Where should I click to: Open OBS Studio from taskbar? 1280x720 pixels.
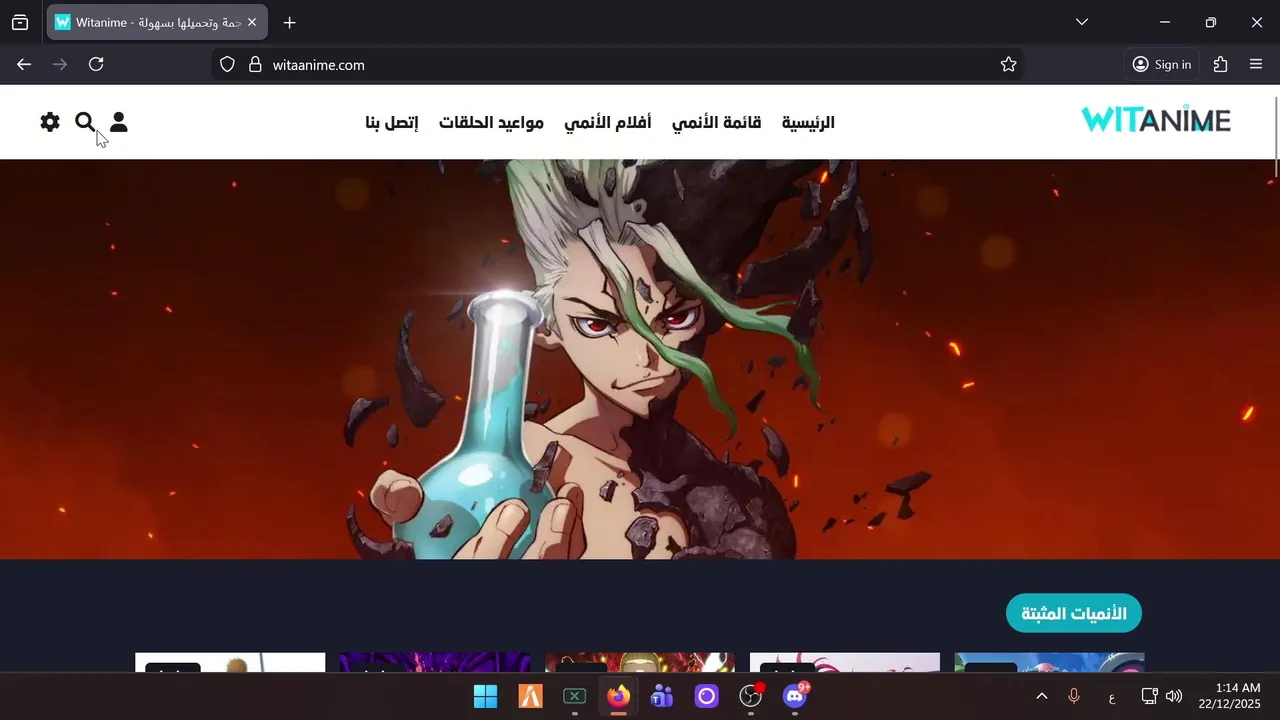(750, 696)
